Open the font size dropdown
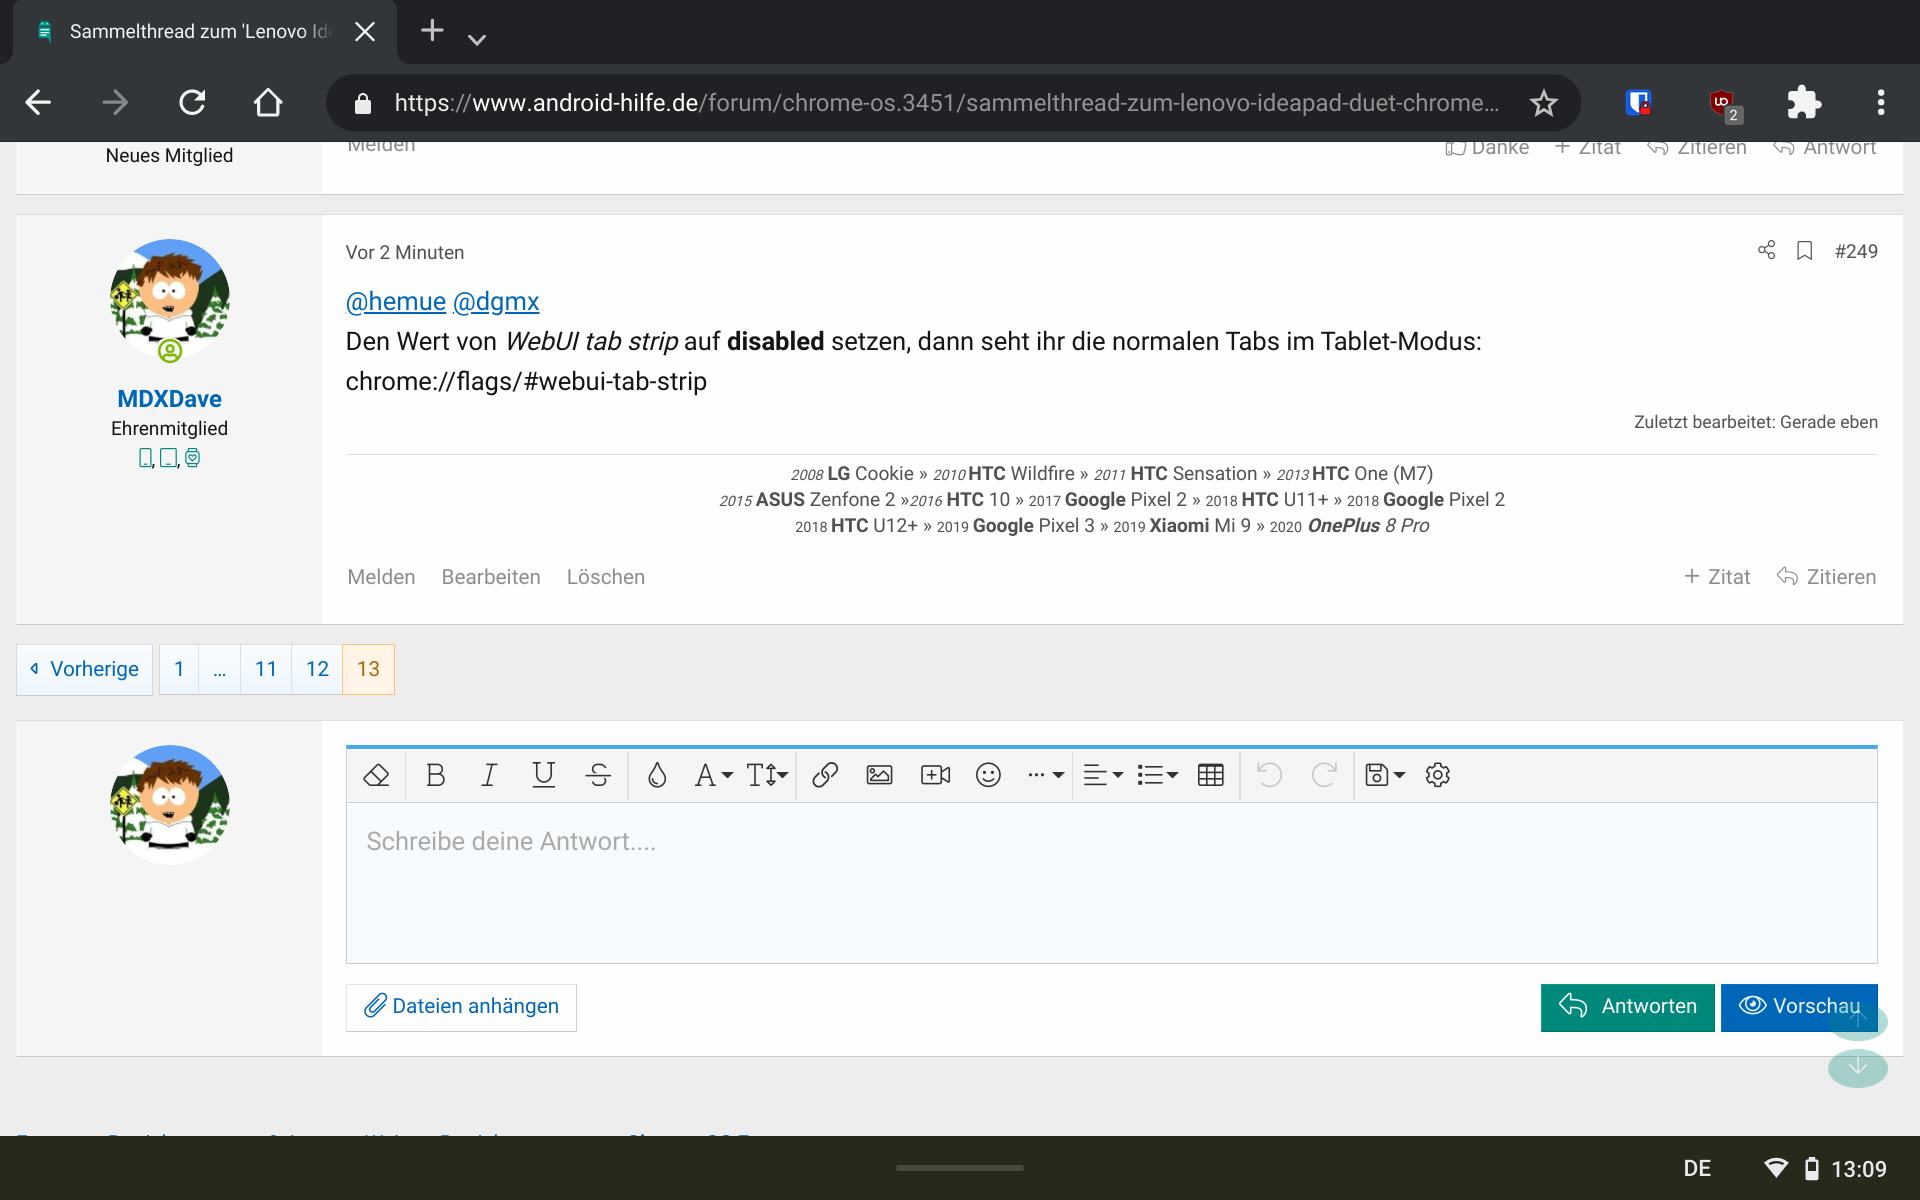The image size is (1920, 1200). click(768, 775)
